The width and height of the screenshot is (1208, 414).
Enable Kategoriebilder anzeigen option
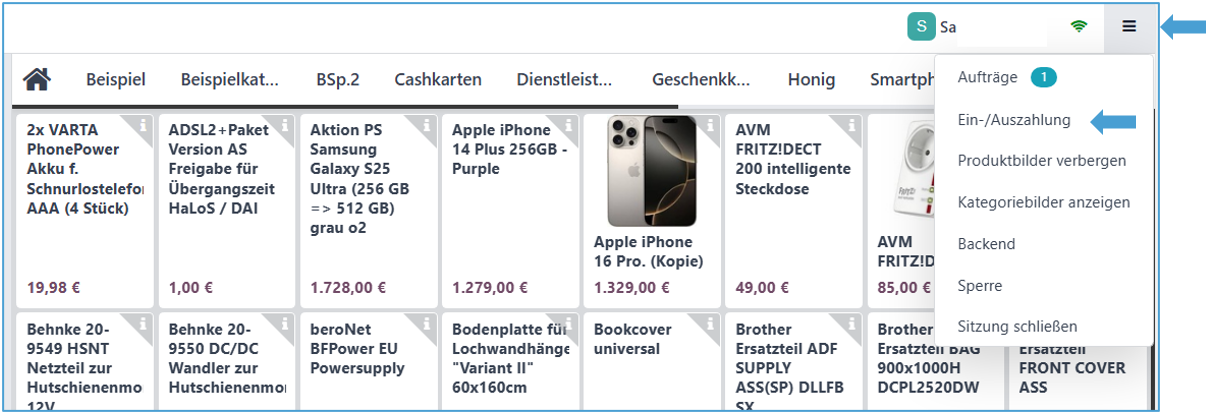pyautogui.click(x=1043, y=202)
